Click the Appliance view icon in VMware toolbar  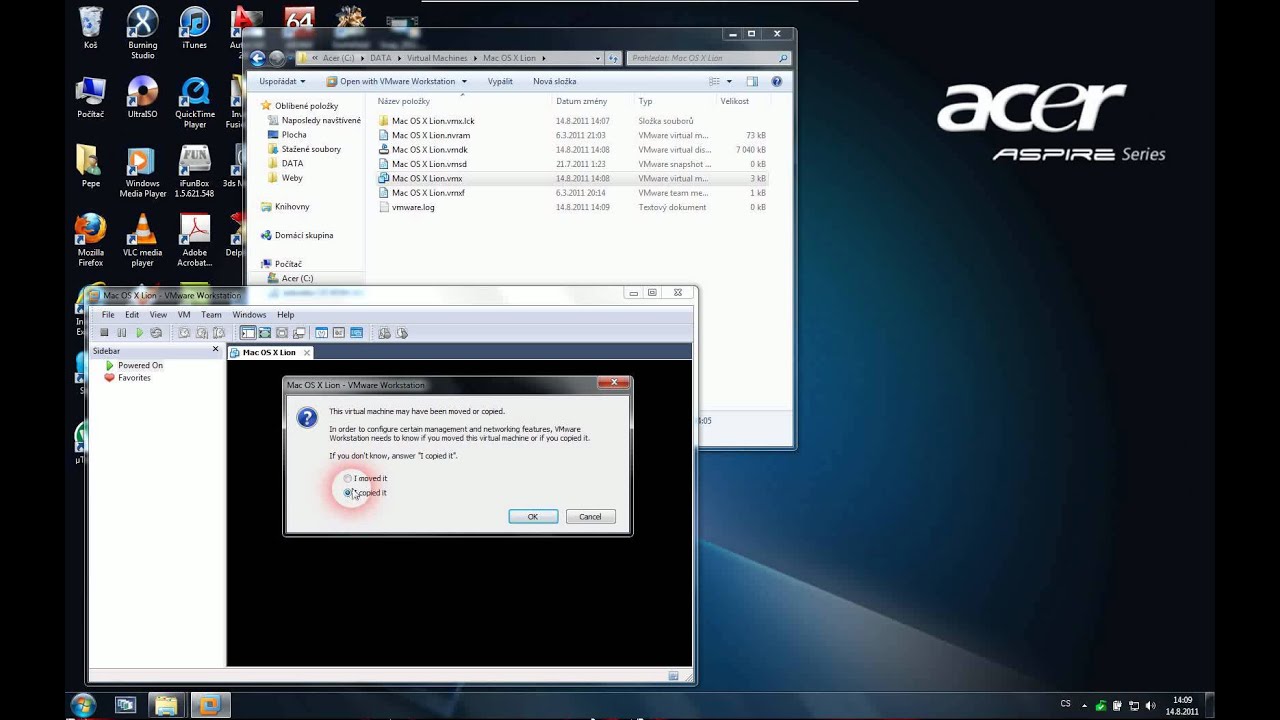pyautogui.click(x=339, y=333)
